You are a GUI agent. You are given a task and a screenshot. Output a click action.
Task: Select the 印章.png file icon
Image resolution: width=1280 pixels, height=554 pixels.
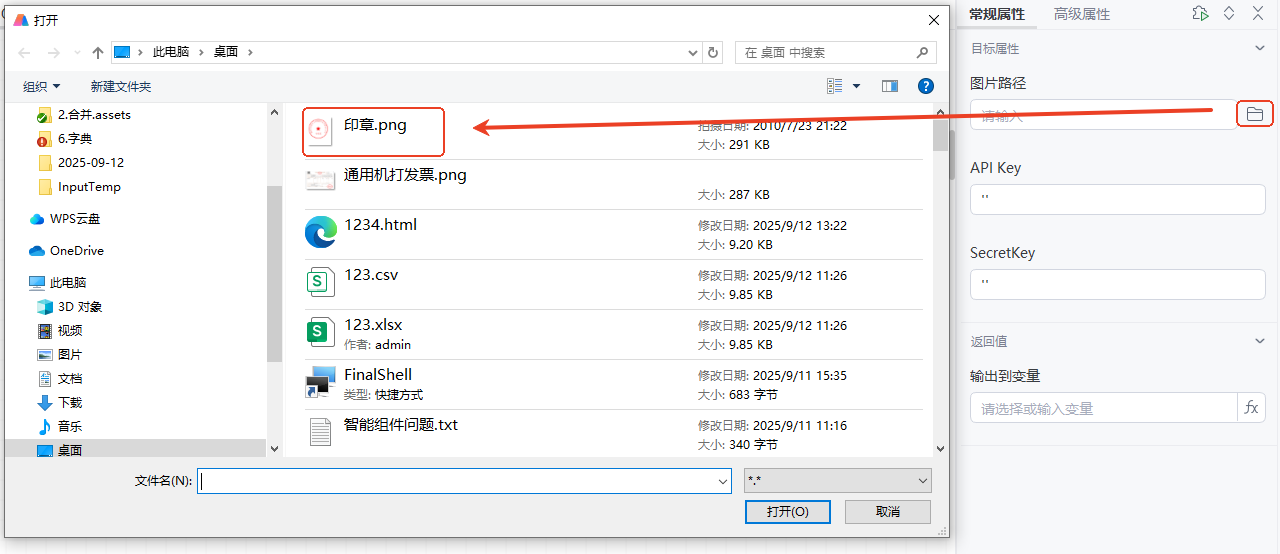[320, 130]
